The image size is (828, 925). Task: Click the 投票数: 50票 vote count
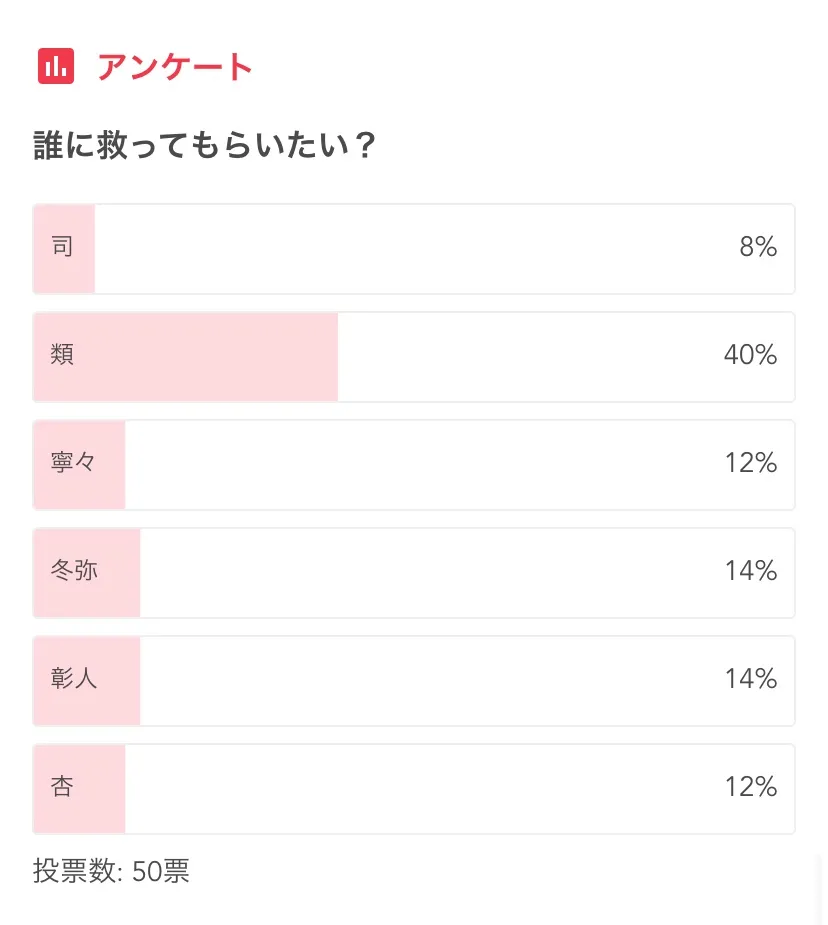tap(111, 871)
